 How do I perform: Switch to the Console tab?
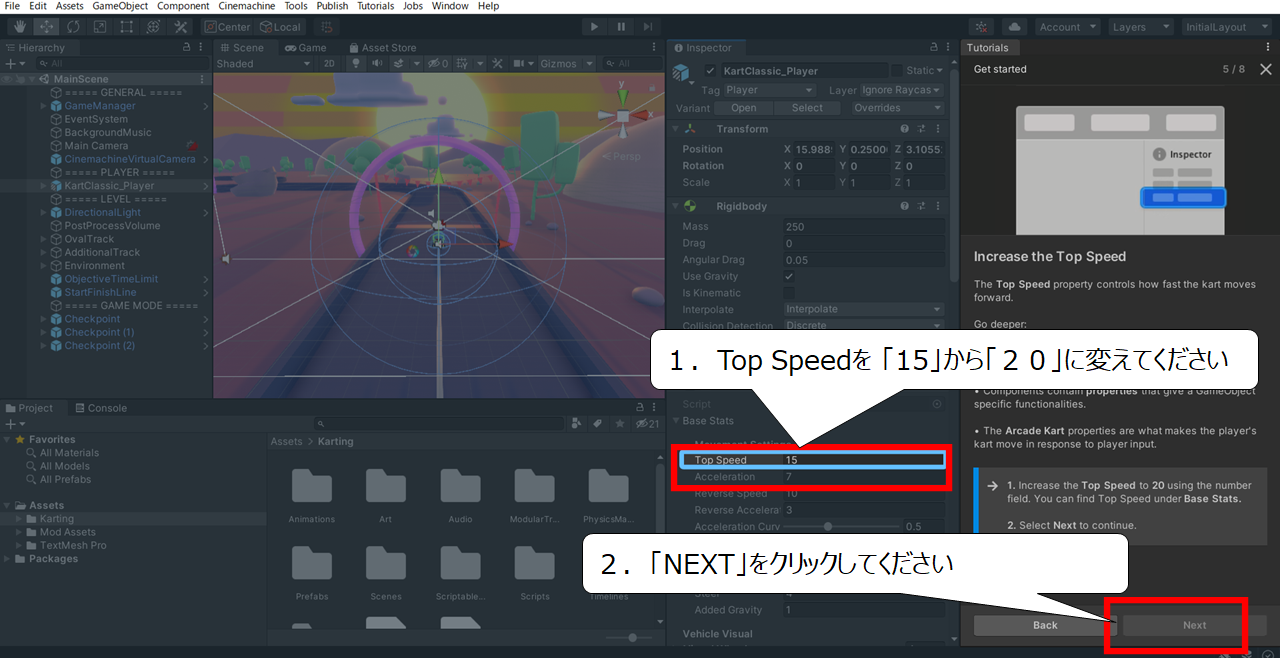tap(100, 408)
